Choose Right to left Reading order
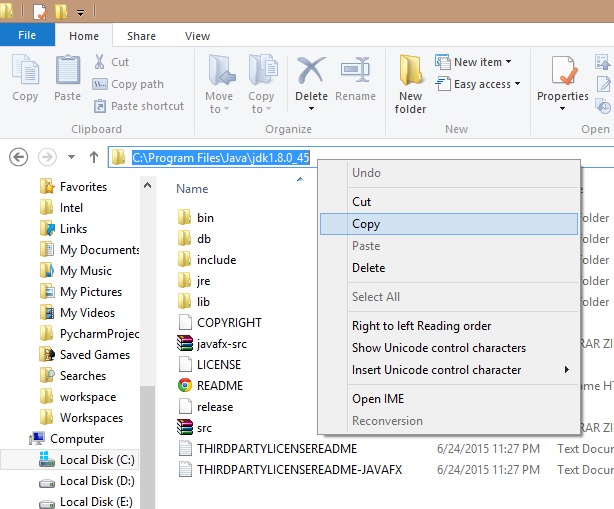 tap(449, 326)
